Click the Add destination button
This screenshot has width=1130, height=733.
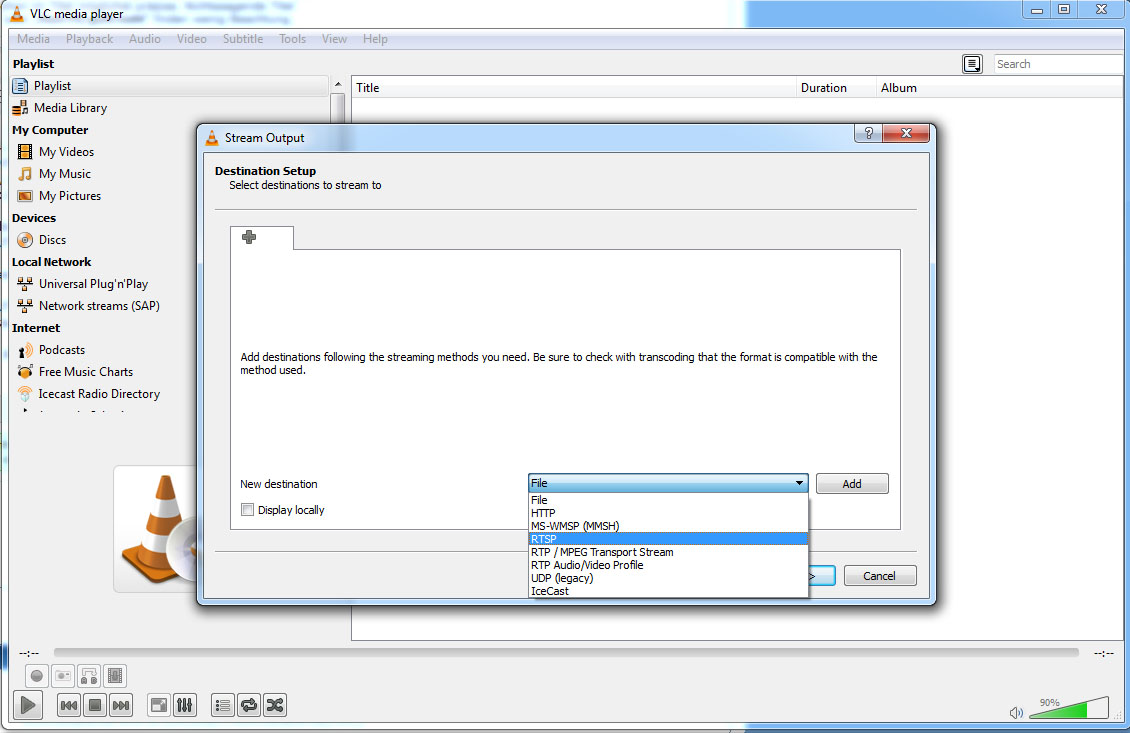pos(852,484)
